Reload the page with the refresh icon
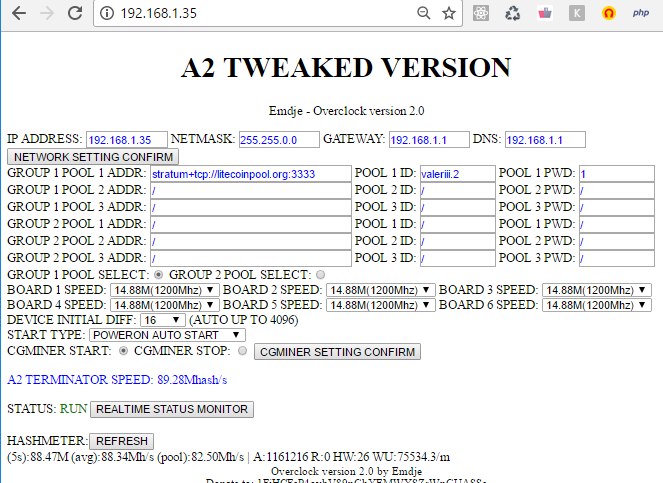 [x=75, y=13]
